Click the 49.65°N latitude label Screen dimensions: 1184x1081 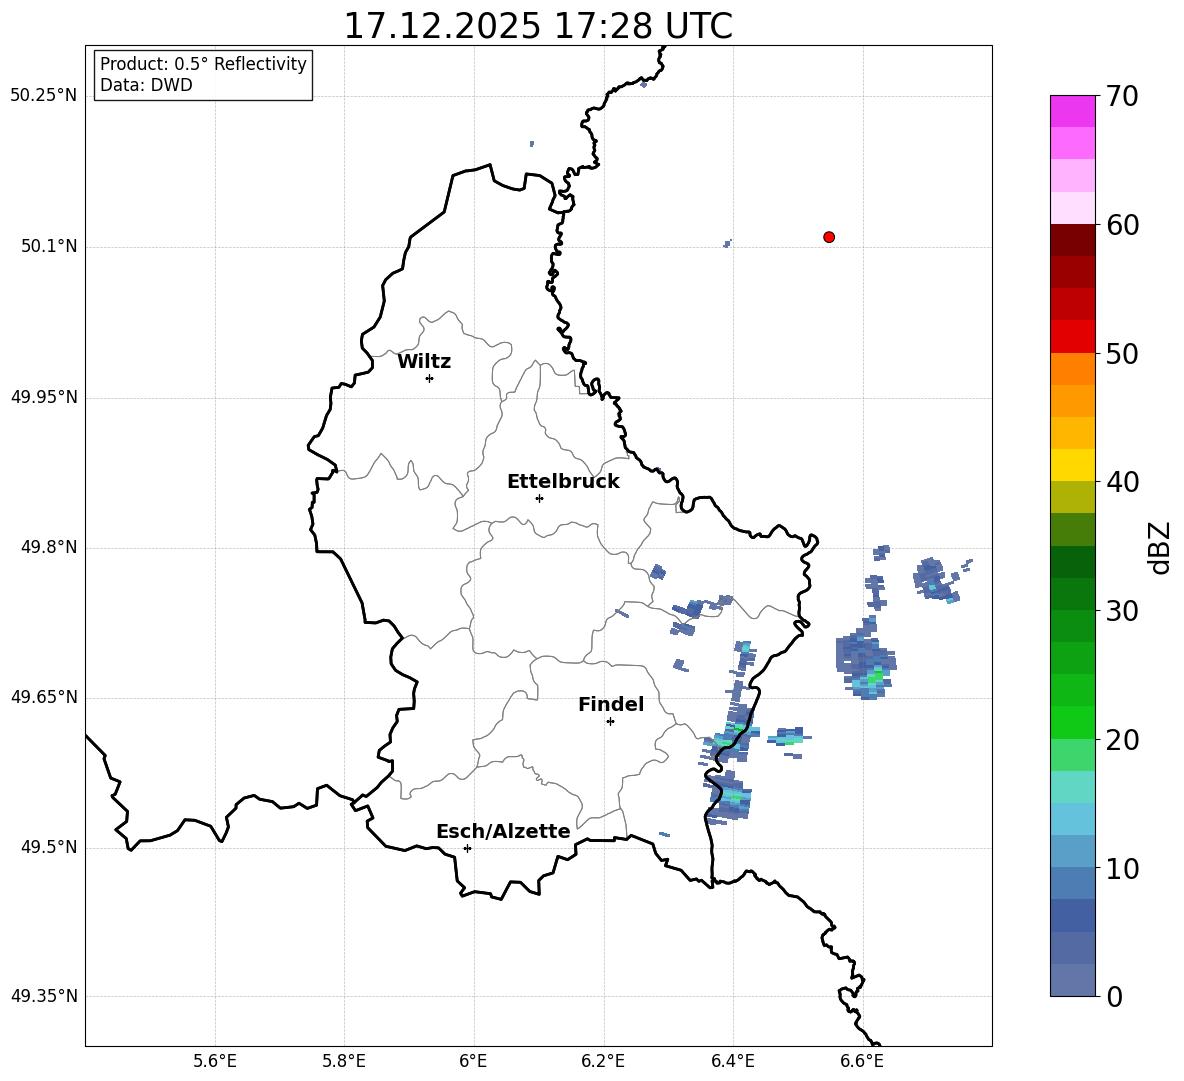pos(44,696)
